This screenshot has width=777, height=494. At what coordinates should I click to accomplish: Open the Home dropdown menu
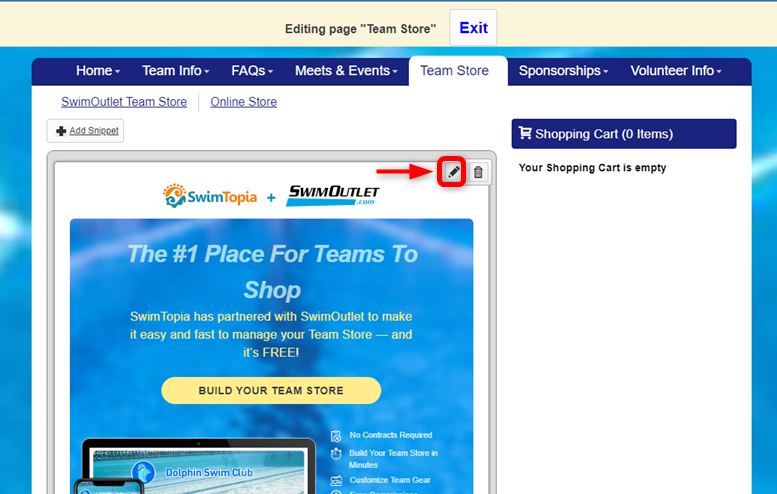(x=98, y=71)
